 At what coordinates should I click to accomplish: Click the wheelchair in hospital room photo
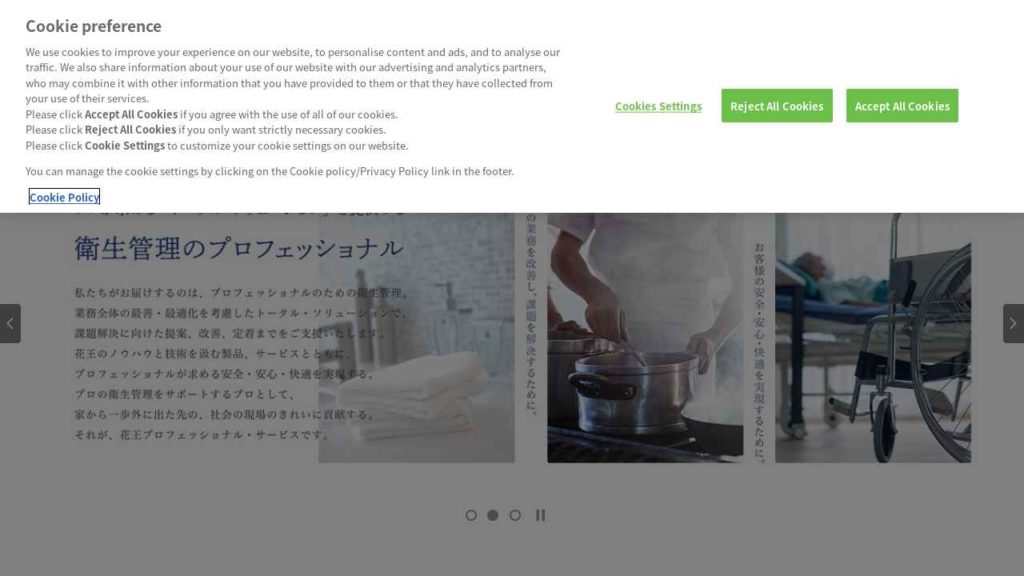(x=873, y=338)
